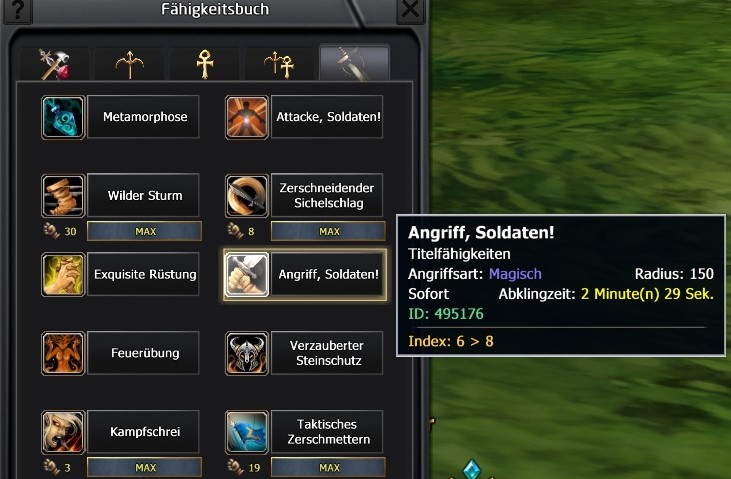Click the MAX bar under Taktisches Zerschmettern
The height and width of the screenshot is (479, 731).
tap(328, 467)
